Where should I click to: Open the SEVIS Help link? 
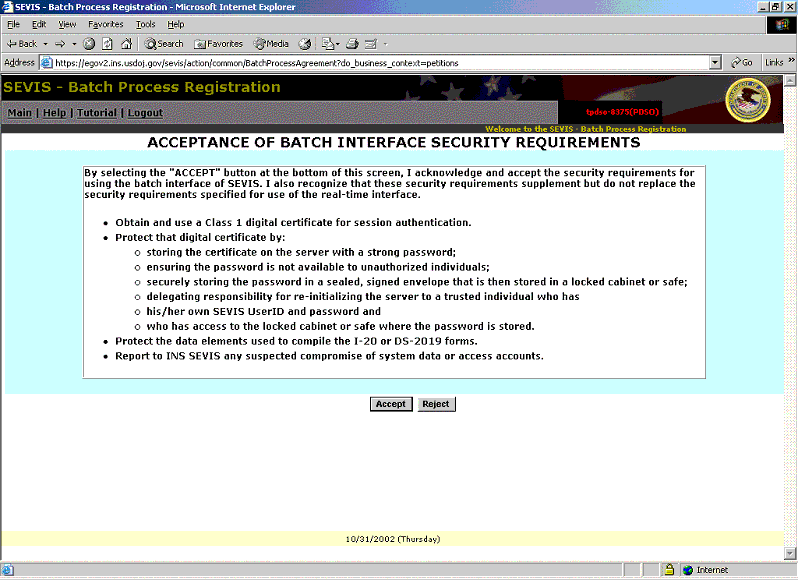pyautogui.click(x=54, y=112)
